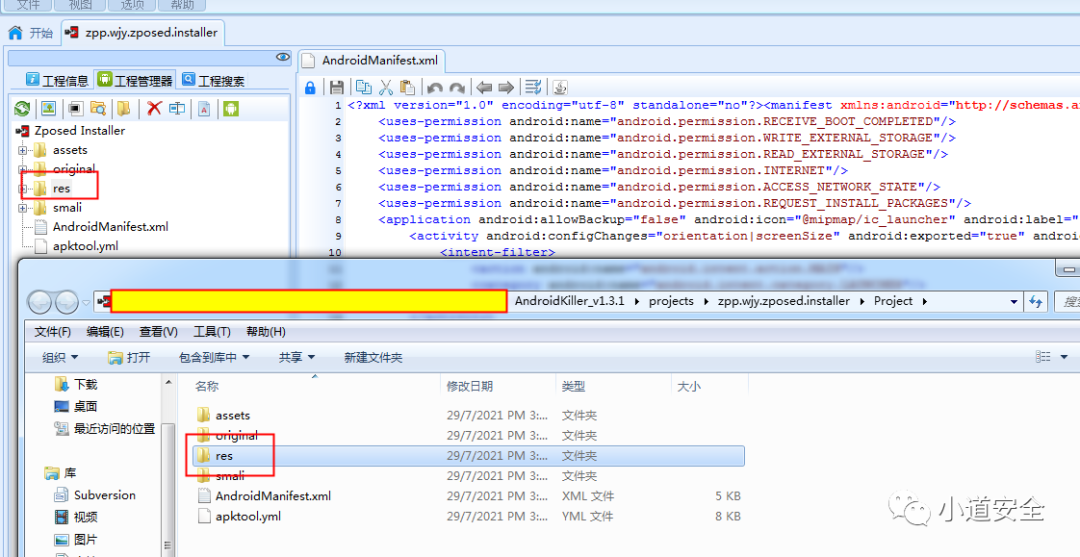Open the view options dropdown arrow
Image resolution: width=1080 pixels, height=557 pixels.
1064,357
